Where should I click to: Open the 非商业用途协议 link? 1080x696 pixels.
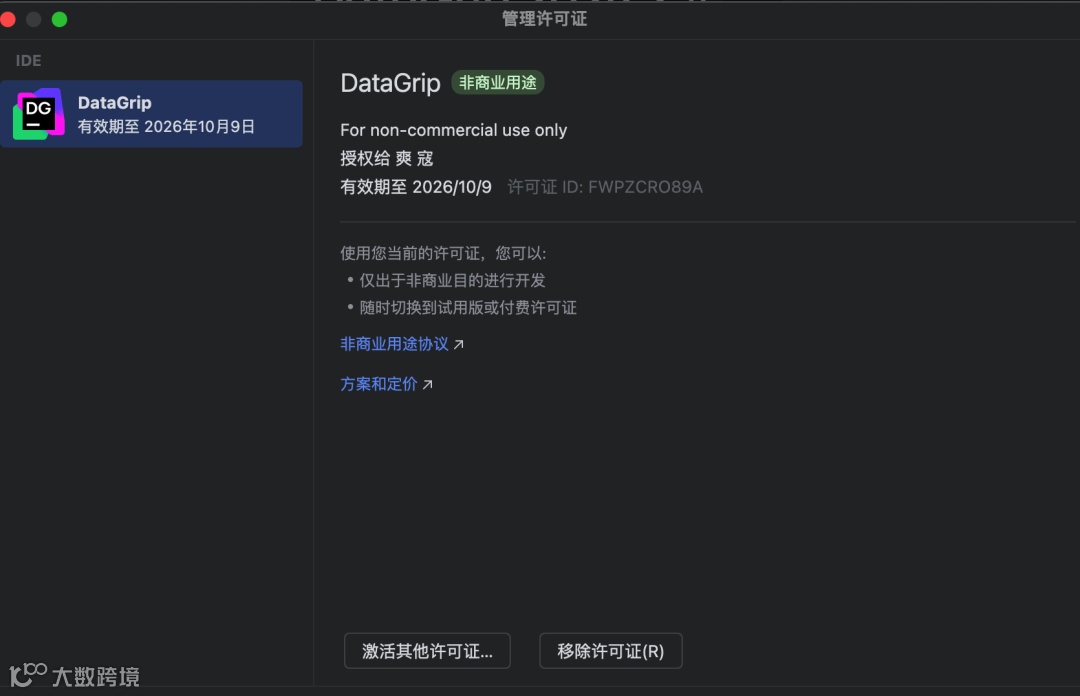click(395, 344)
